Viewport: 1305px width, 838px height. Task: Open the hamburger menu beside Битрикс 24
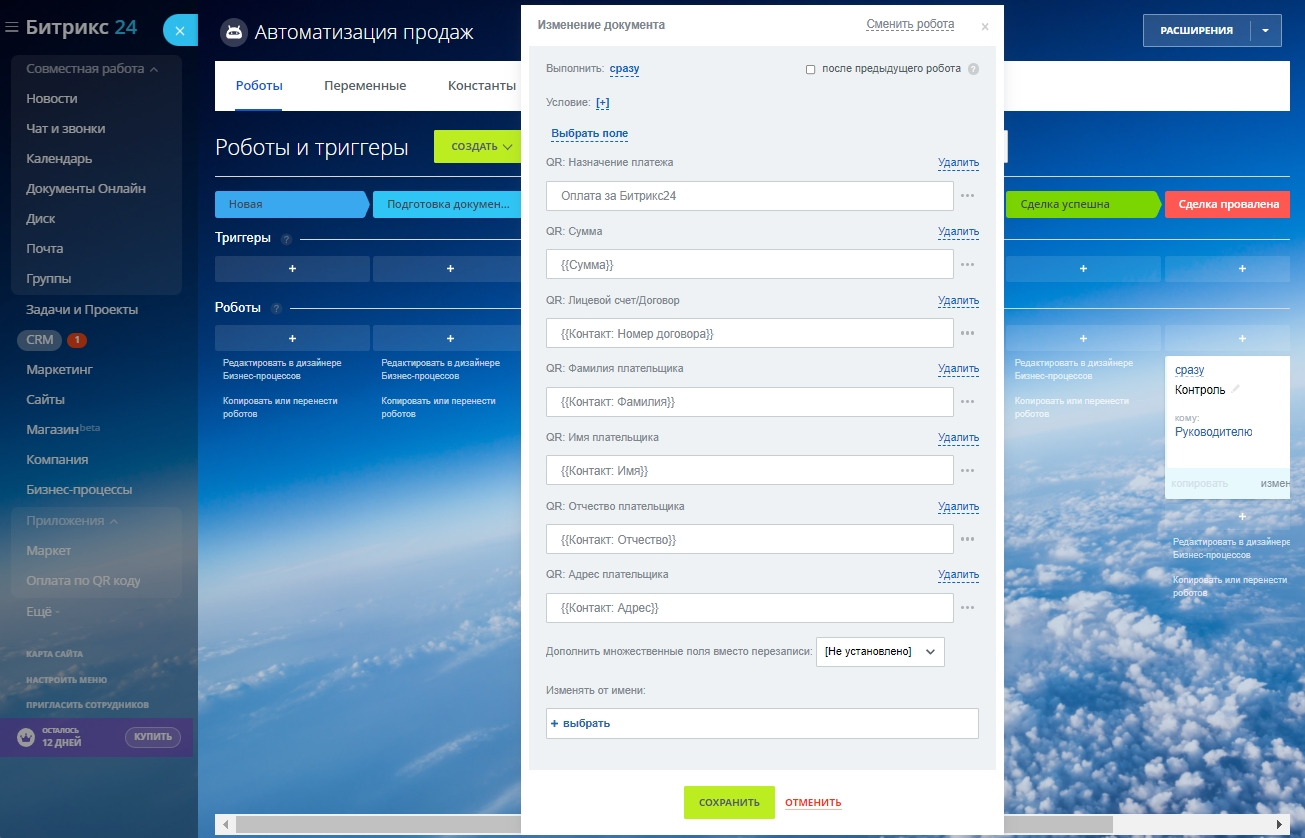(12, 28)
